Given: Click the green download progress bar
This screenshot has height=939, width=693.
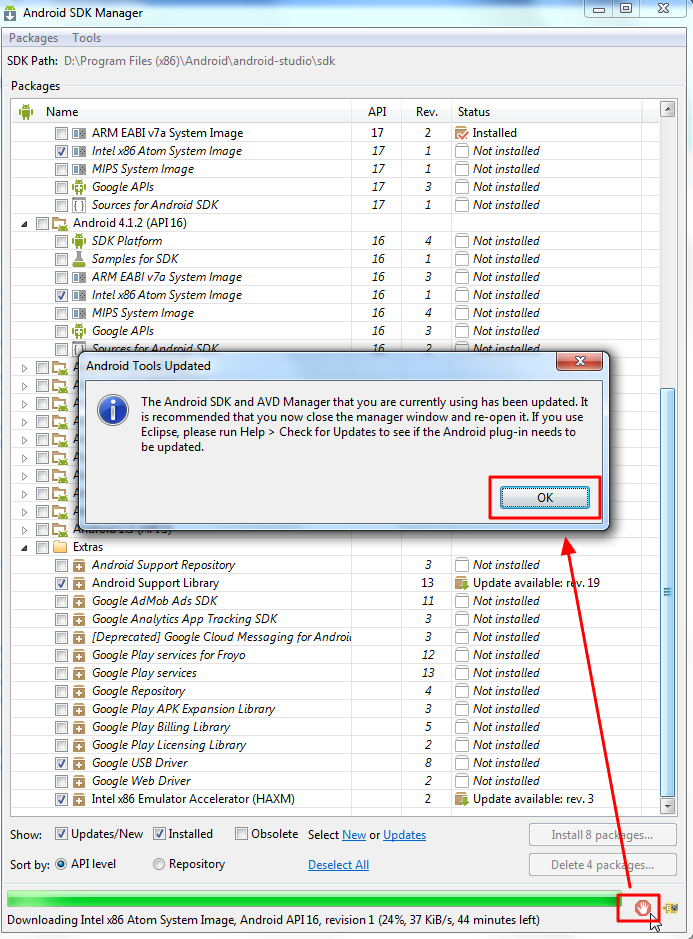Looking at the screenshot, I should 314,899.
